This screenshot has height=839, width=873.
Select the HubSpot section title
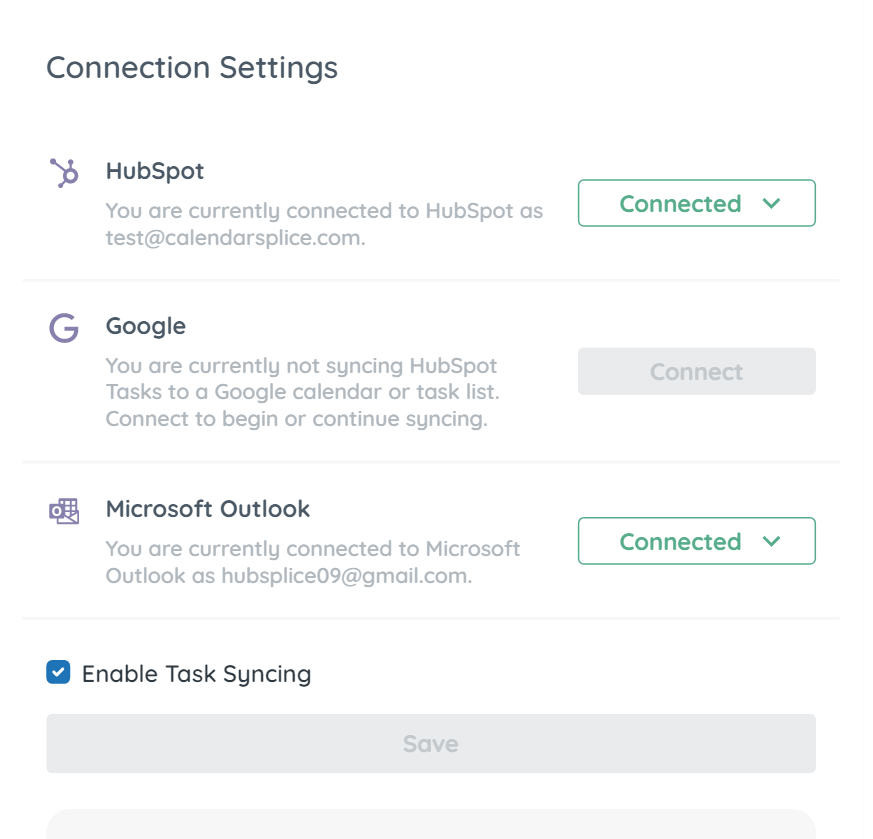[x=155, y=171]
